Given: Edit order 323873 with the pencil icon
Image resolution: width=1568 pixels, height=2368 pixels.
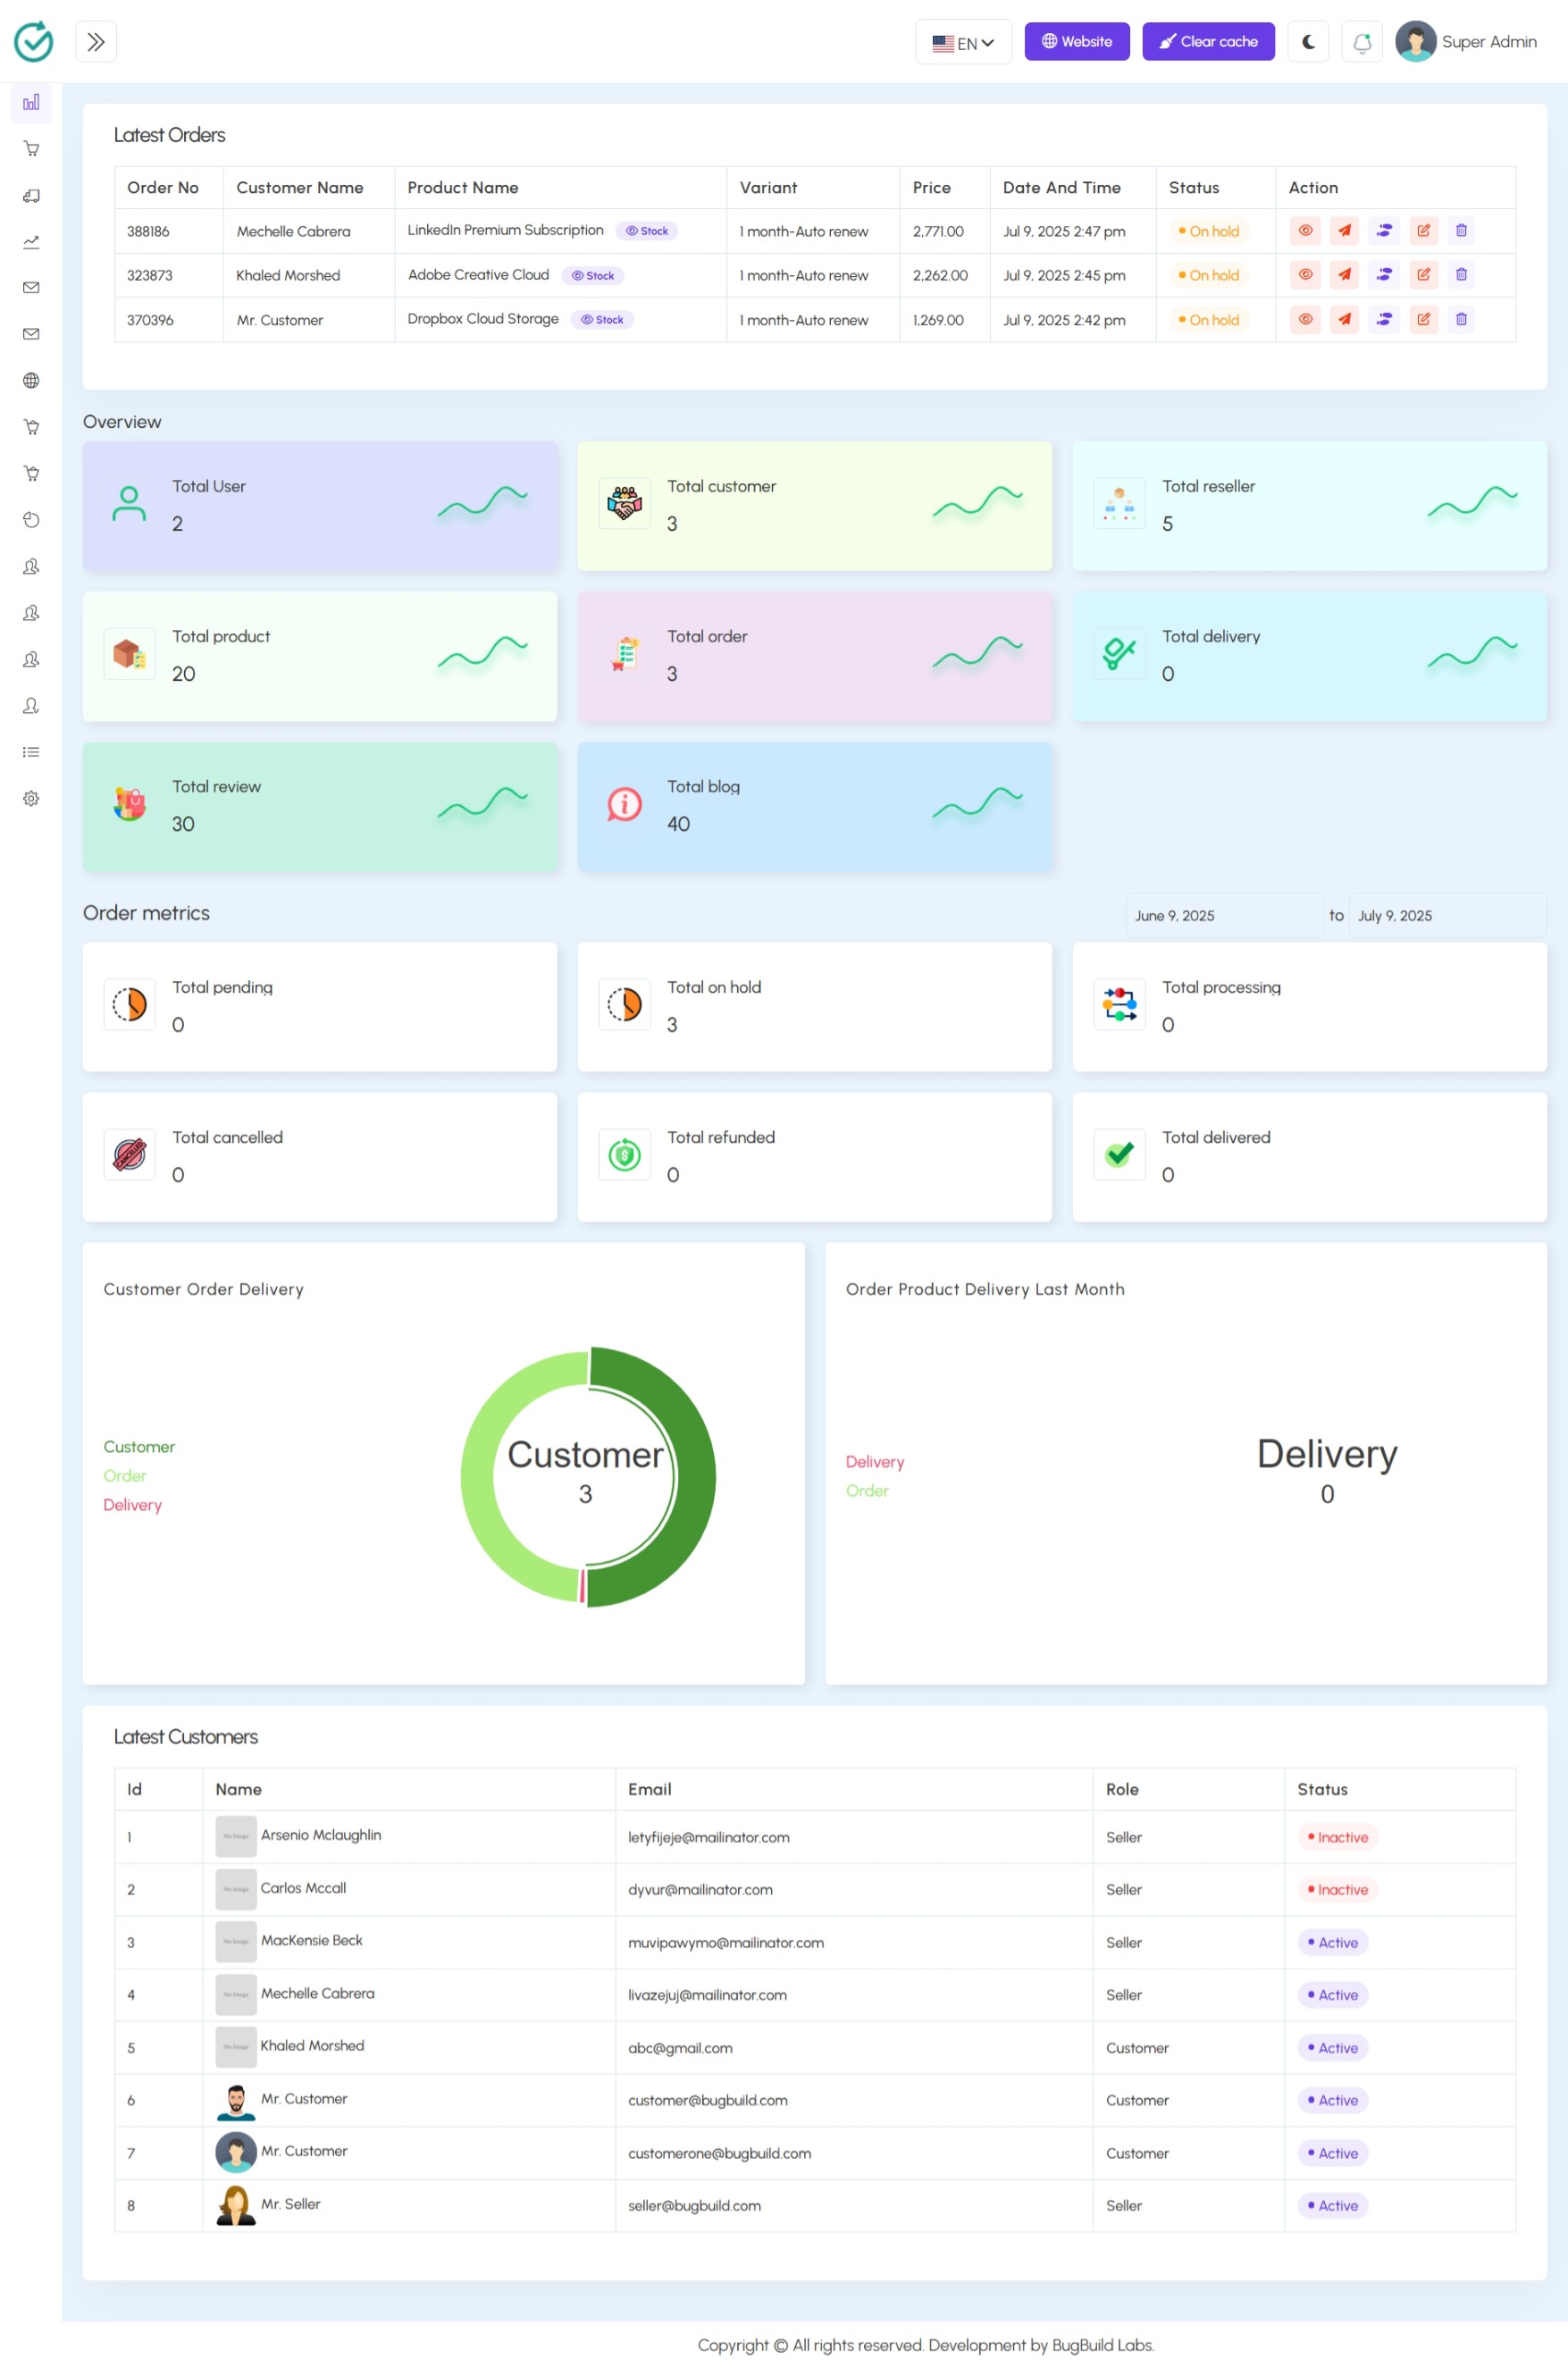Looking at the screenshot, I should tap(1423, 275).
